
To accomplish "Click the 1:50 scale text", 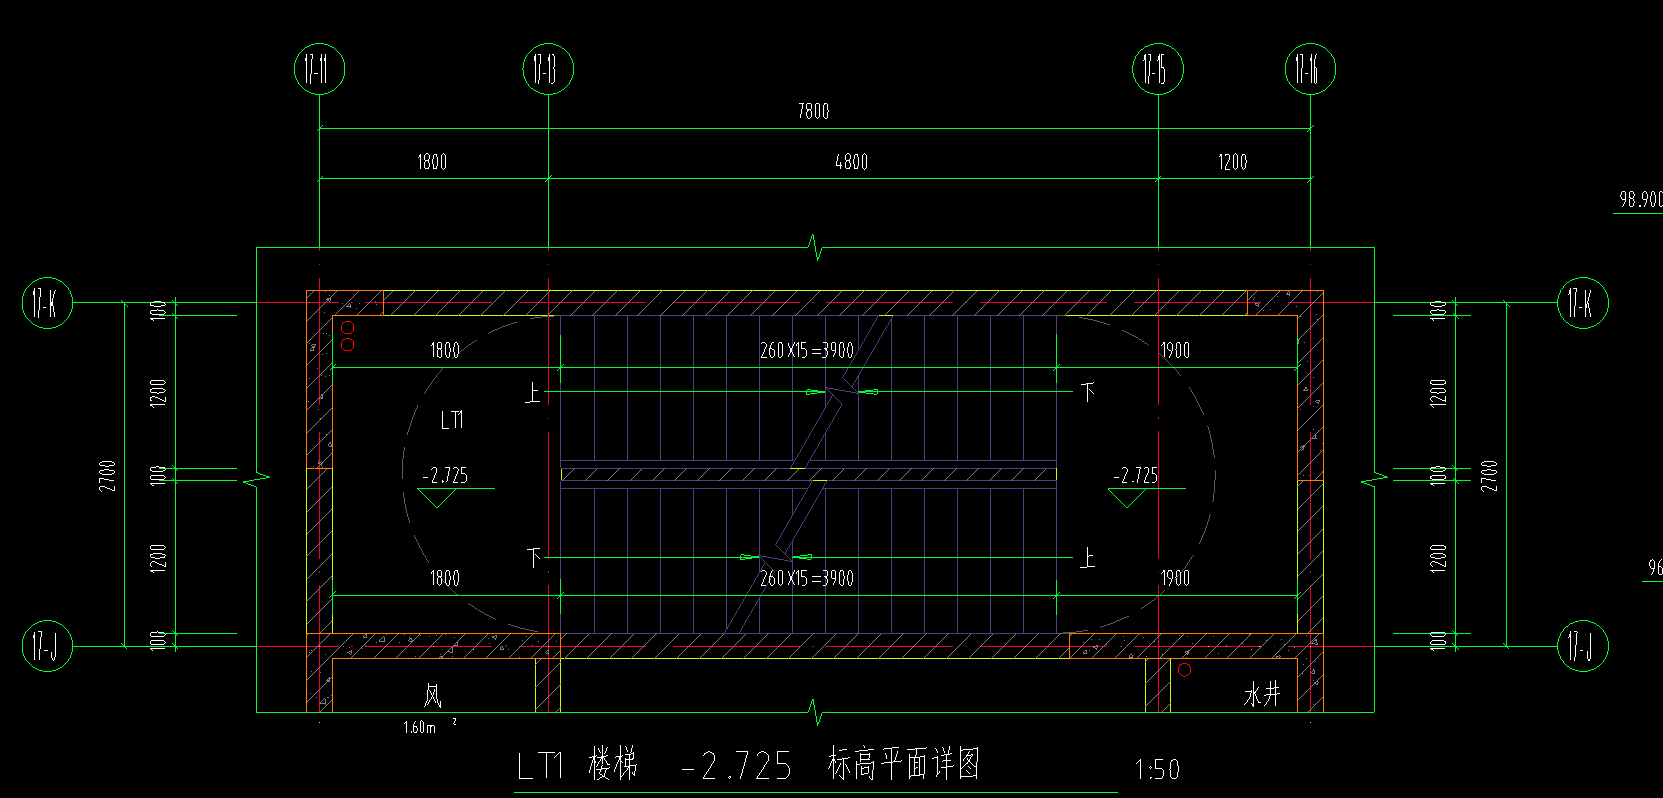I will [1157, 769].
